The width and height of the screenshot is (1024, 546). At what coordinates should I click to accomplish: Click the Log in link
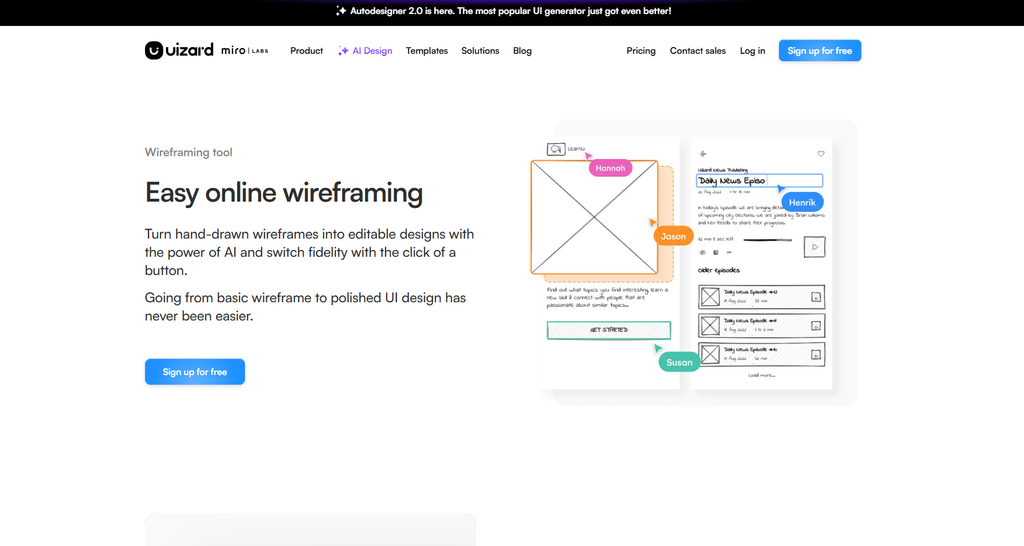pos(752,51)
